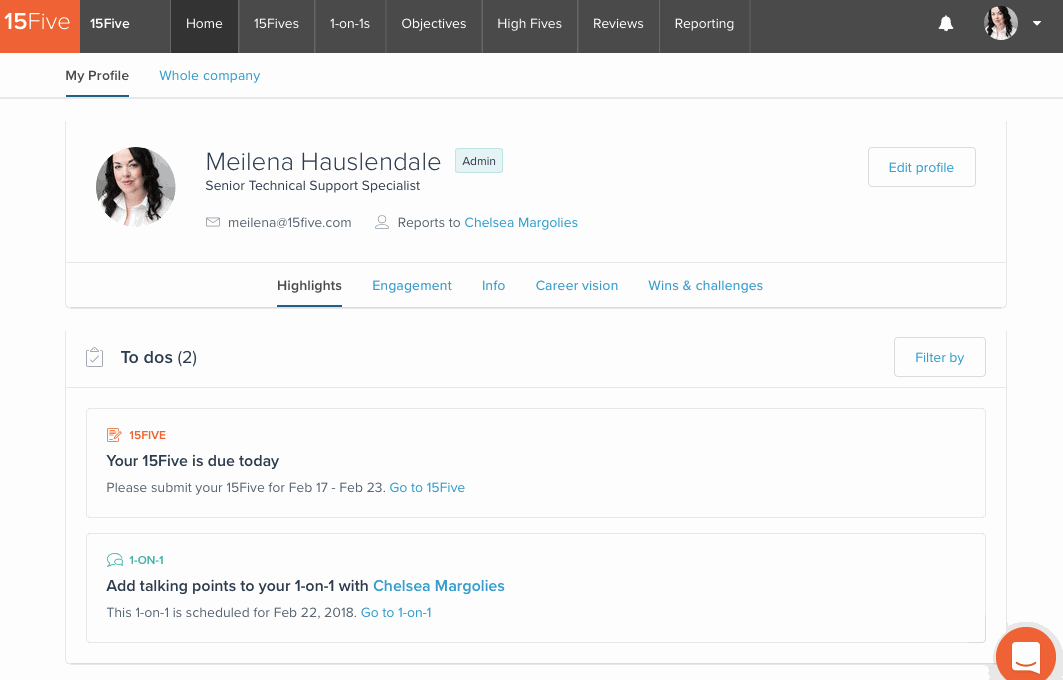
Task: Select the Highlights tab
Action: (309, 285)
